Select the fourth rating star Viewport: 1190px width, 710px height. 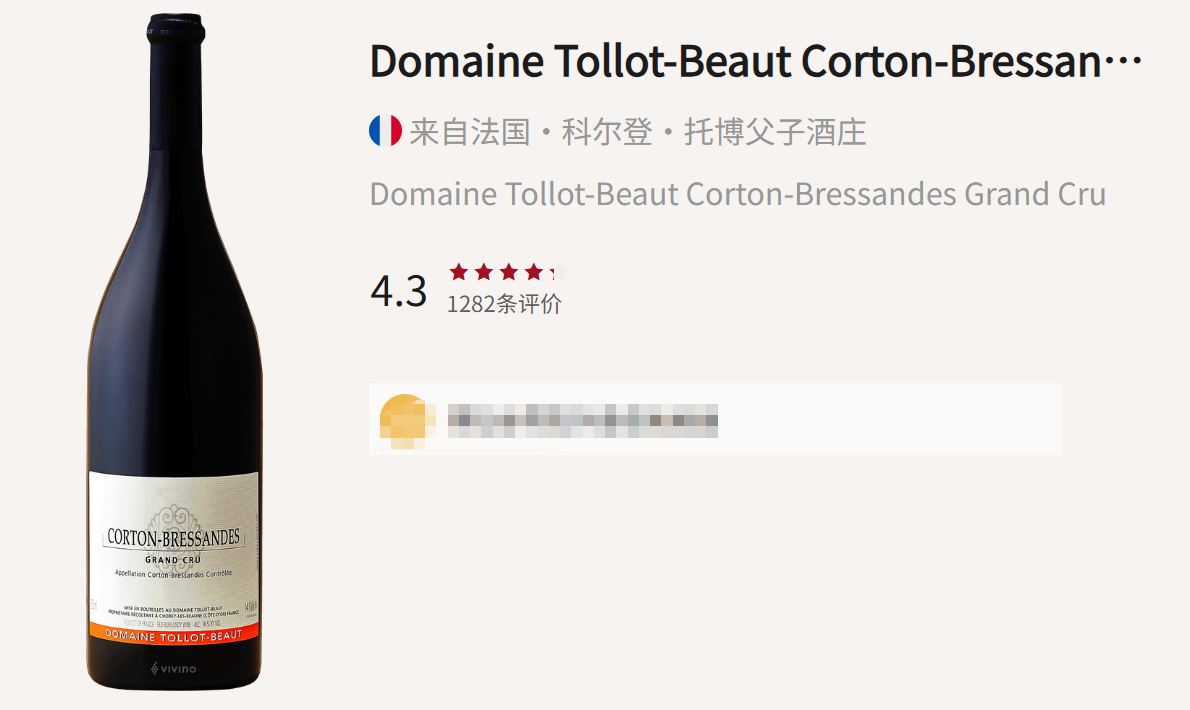[x=534, y=271]
